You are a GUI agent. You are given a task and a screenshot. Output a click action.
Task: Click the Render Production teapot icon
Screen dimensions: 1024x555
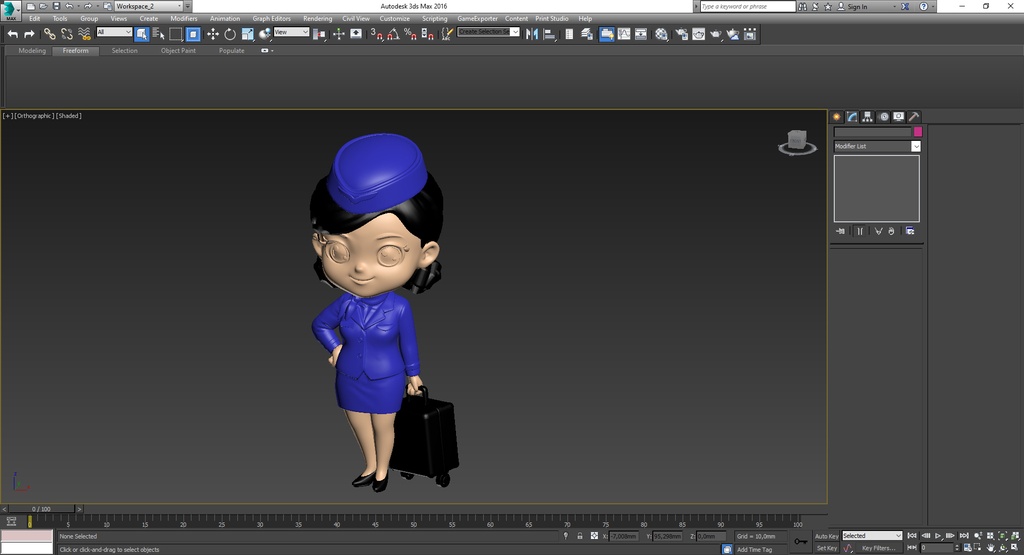point(716,34)
